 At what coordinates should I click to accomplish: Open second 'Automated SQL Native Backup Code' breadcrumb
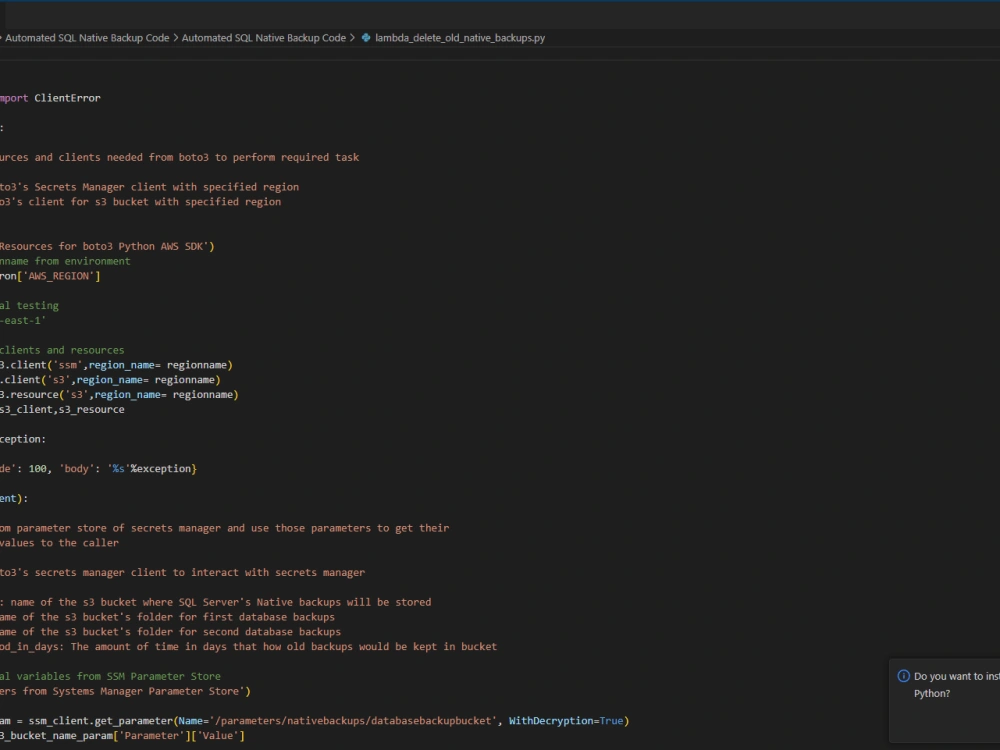point(263,38)
